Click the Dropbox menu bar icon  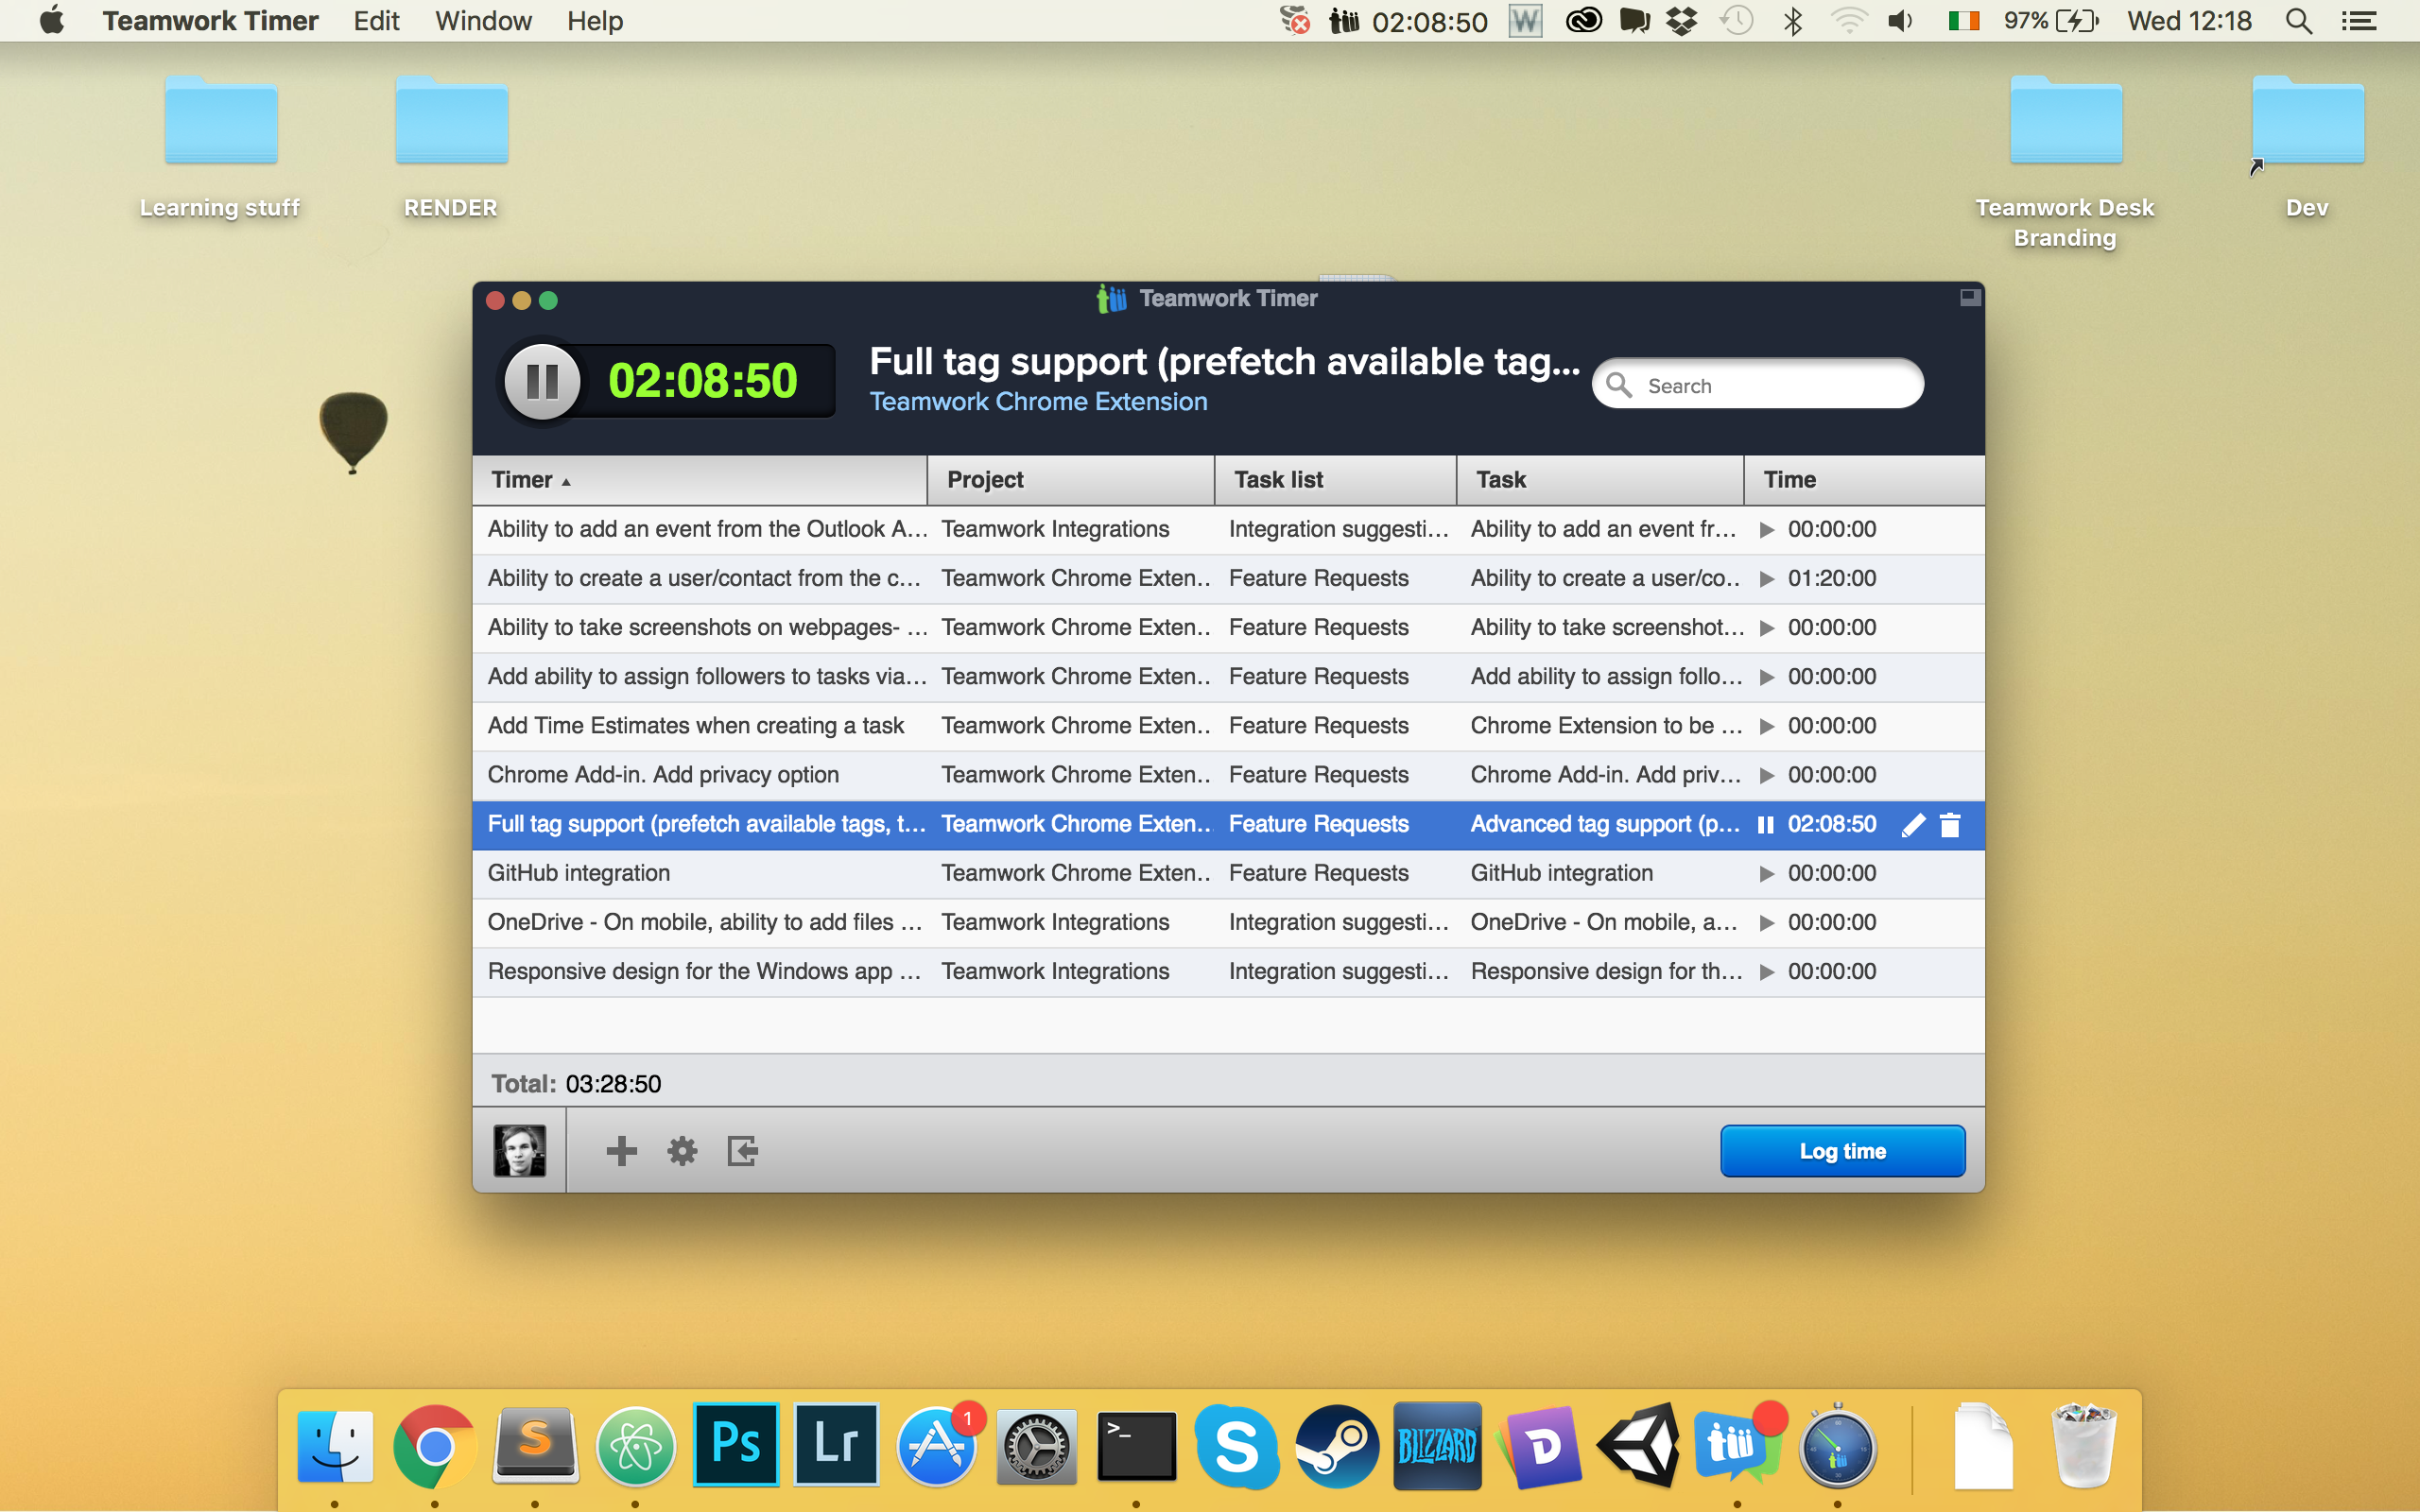coord(1682,21)
